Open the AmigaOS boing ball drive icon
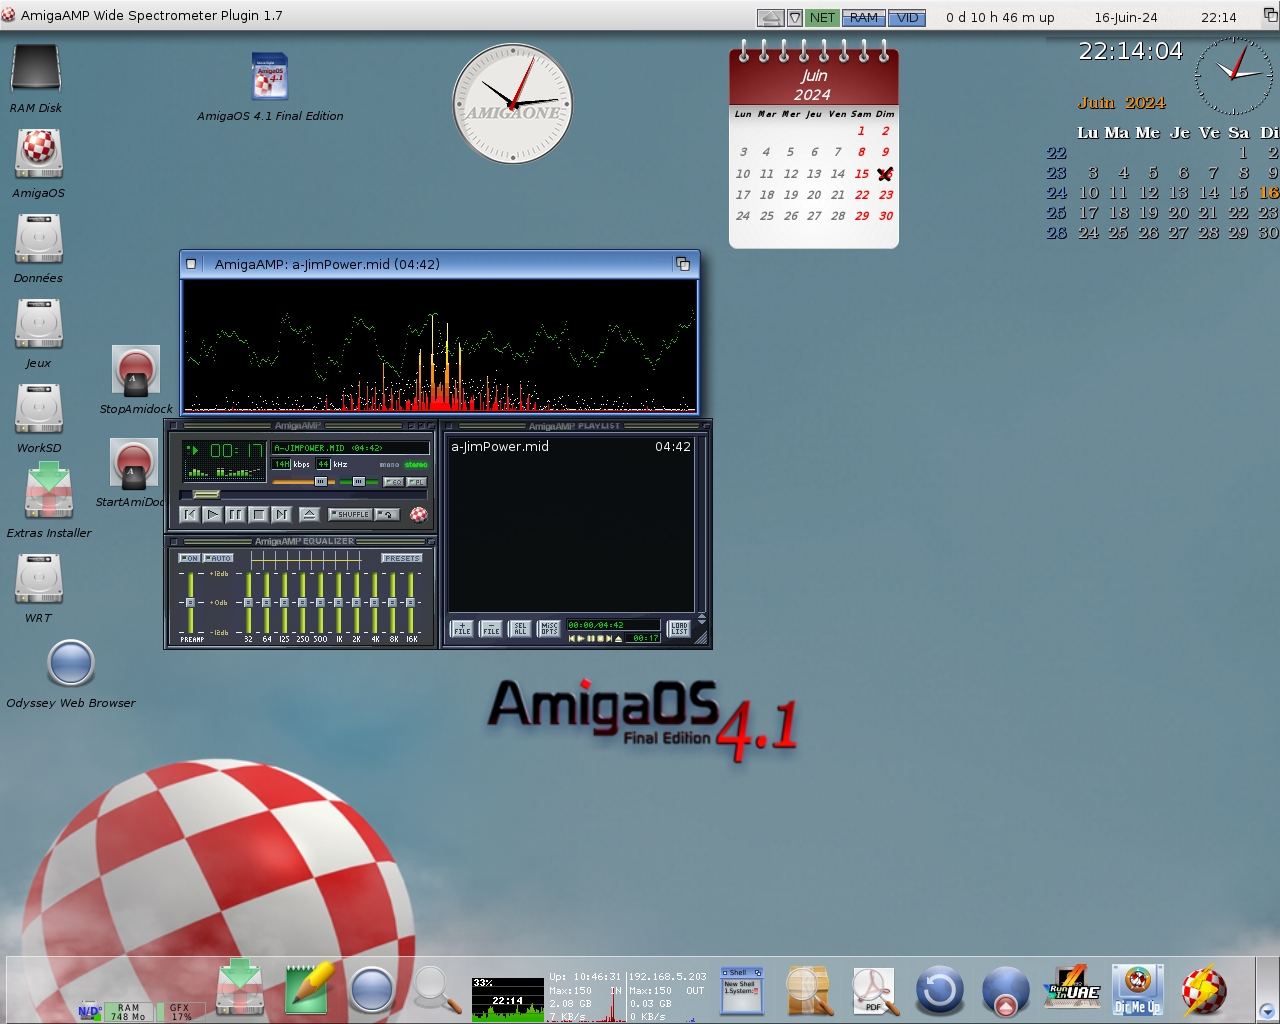Screen dimensions: 1280x1024 tap(38, 155)
